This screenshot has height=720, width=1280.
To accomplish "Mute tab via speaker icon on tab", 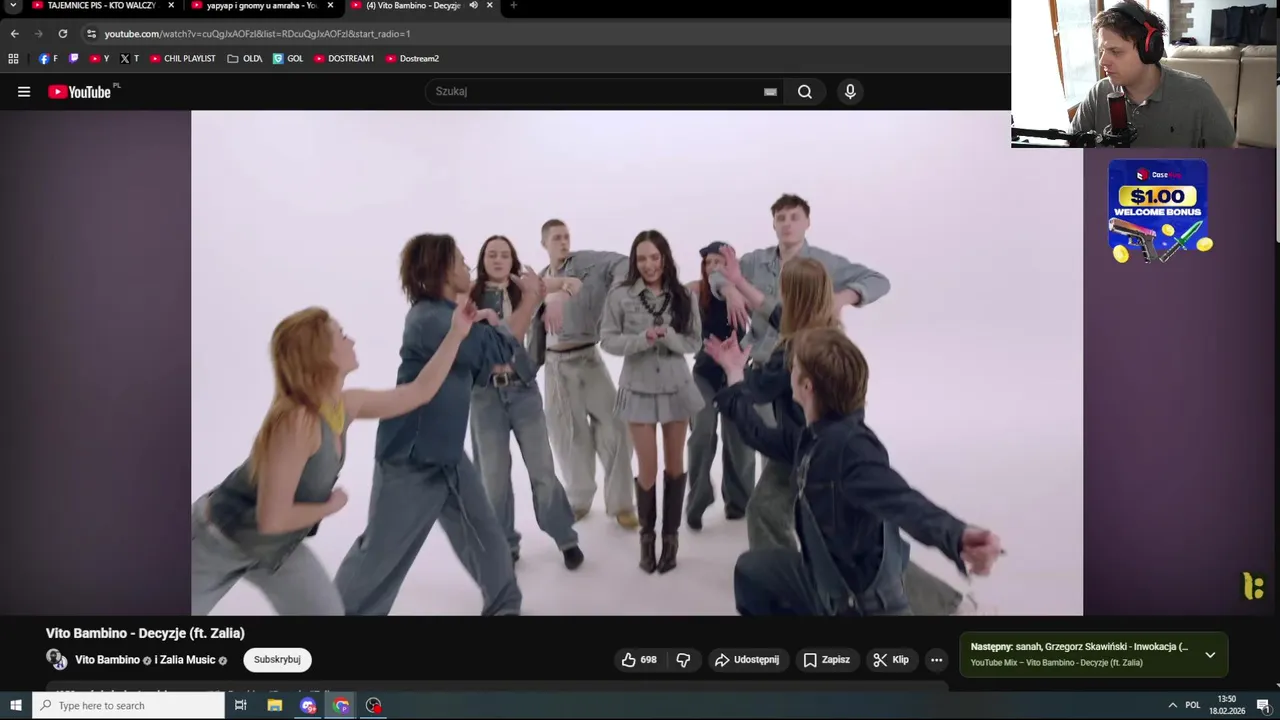I will 474,5.
